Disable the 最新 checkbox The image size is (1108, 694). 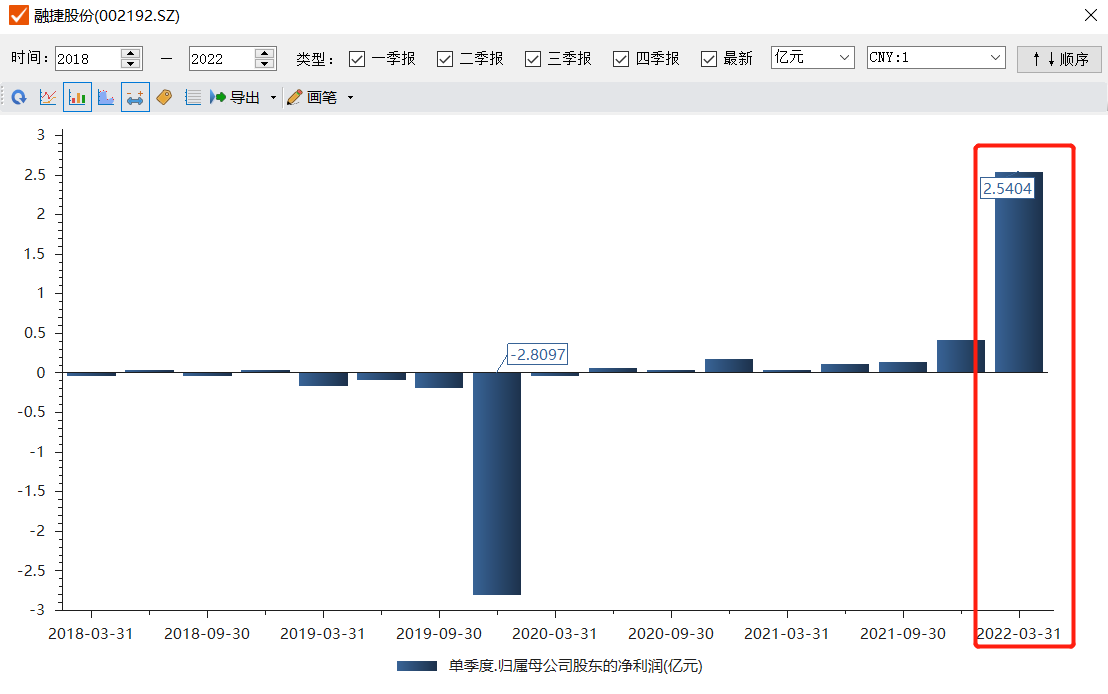[x=709, y=59]
